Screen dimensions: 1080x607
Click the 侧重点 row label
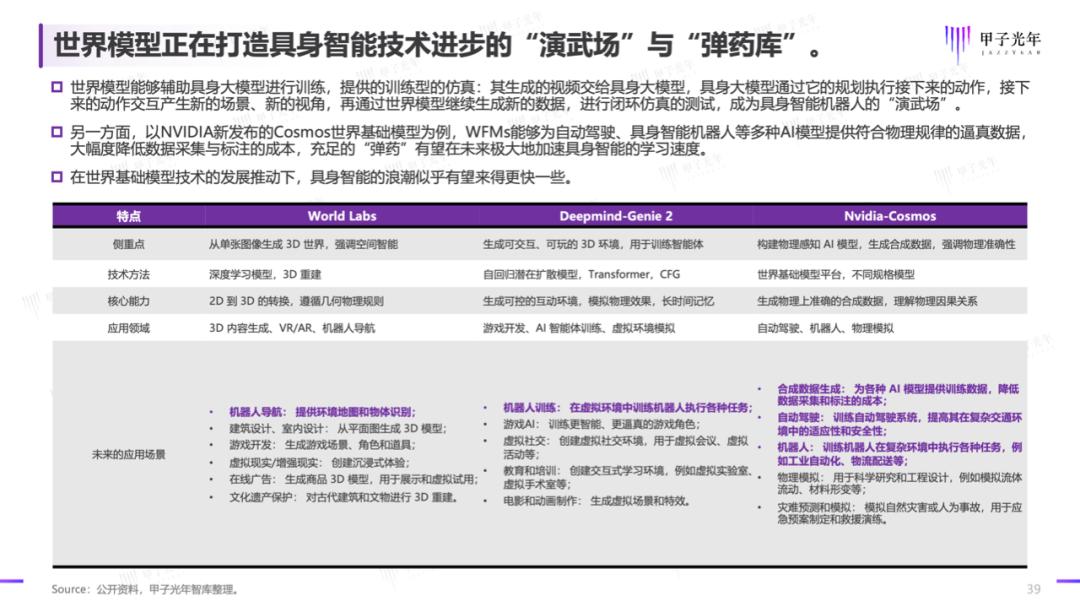click(x=128, y=244)
